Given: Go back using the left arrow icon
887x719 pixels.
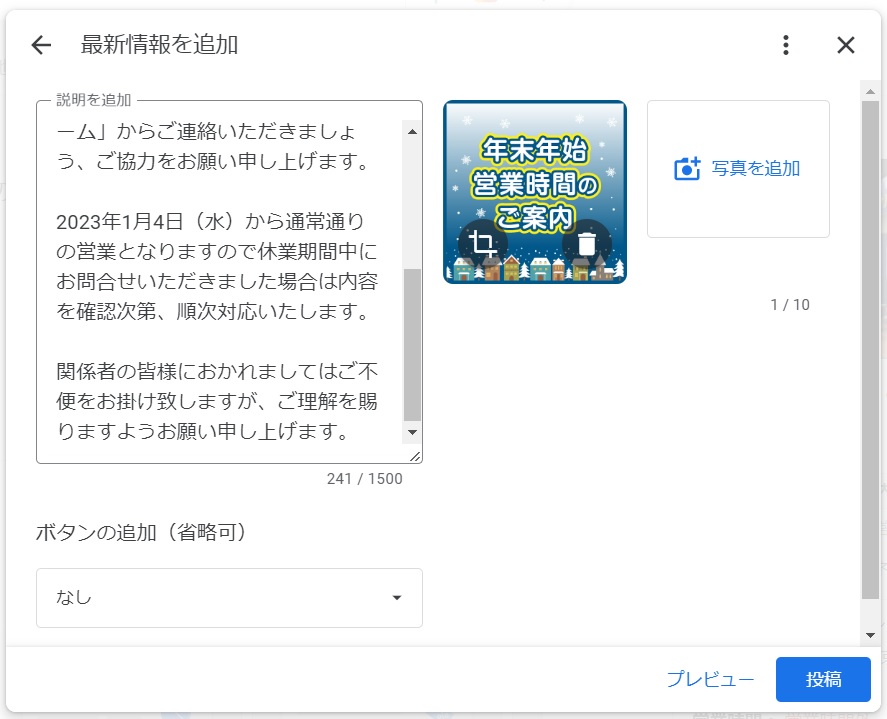Looking at the screenshot, I should [x=41, y=45].
